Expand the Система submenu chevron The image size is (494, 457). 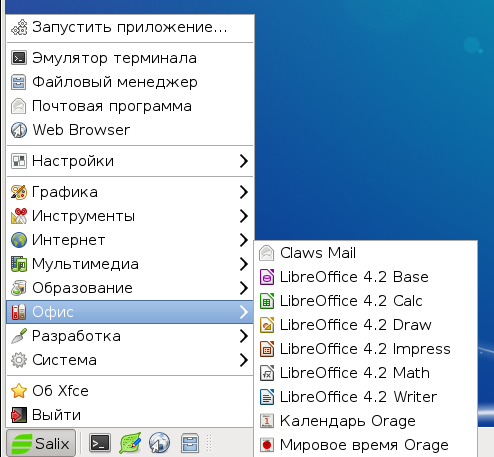244,360
